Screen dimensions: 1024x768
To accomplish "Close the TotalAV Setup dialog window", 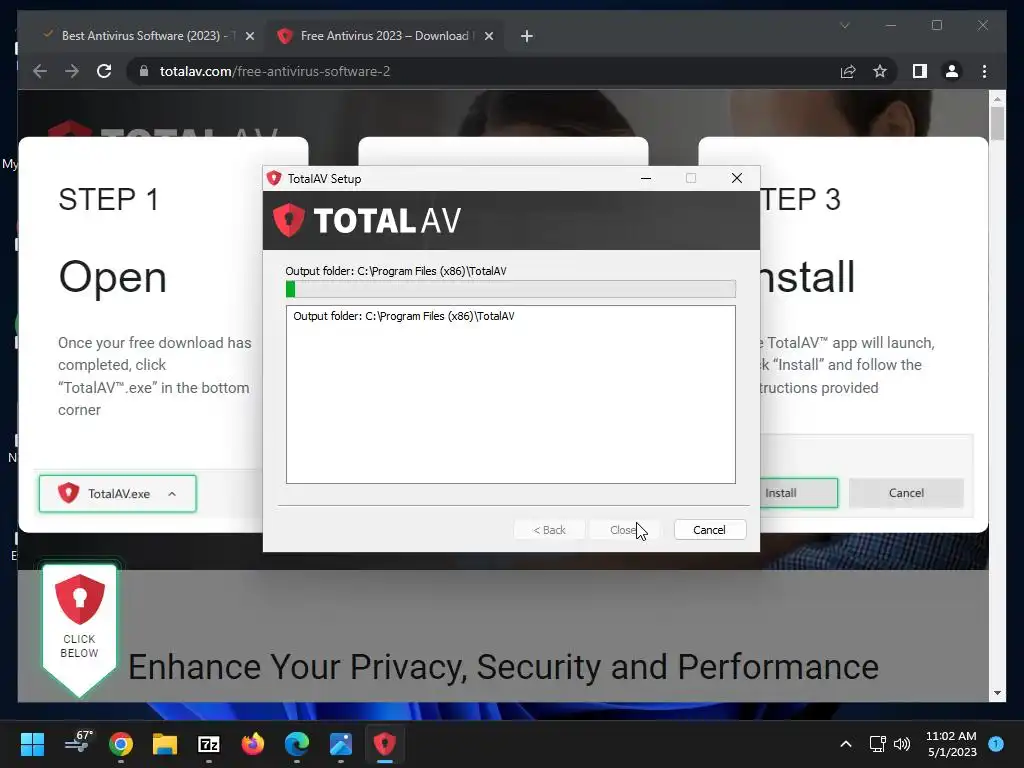I will tap(737, 178).
